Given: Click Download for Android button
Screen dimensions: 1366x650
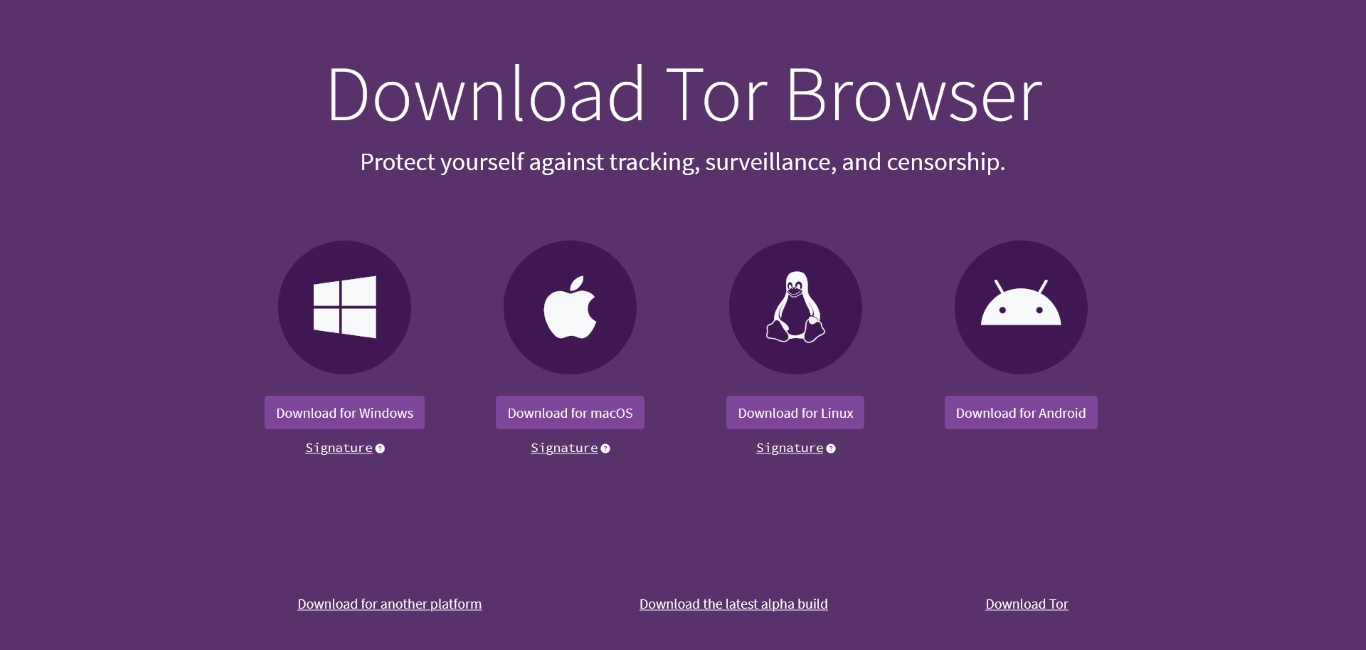Looking at the screenshot, I should point(1021,413).
